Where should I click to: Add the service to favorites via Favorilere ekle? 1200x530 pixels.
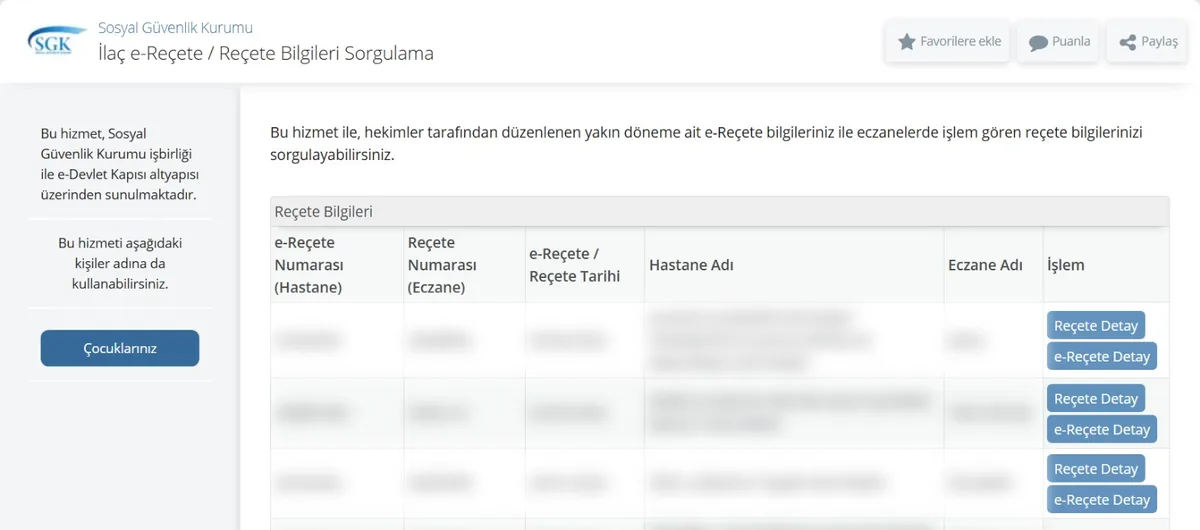[x=947, y=42]
